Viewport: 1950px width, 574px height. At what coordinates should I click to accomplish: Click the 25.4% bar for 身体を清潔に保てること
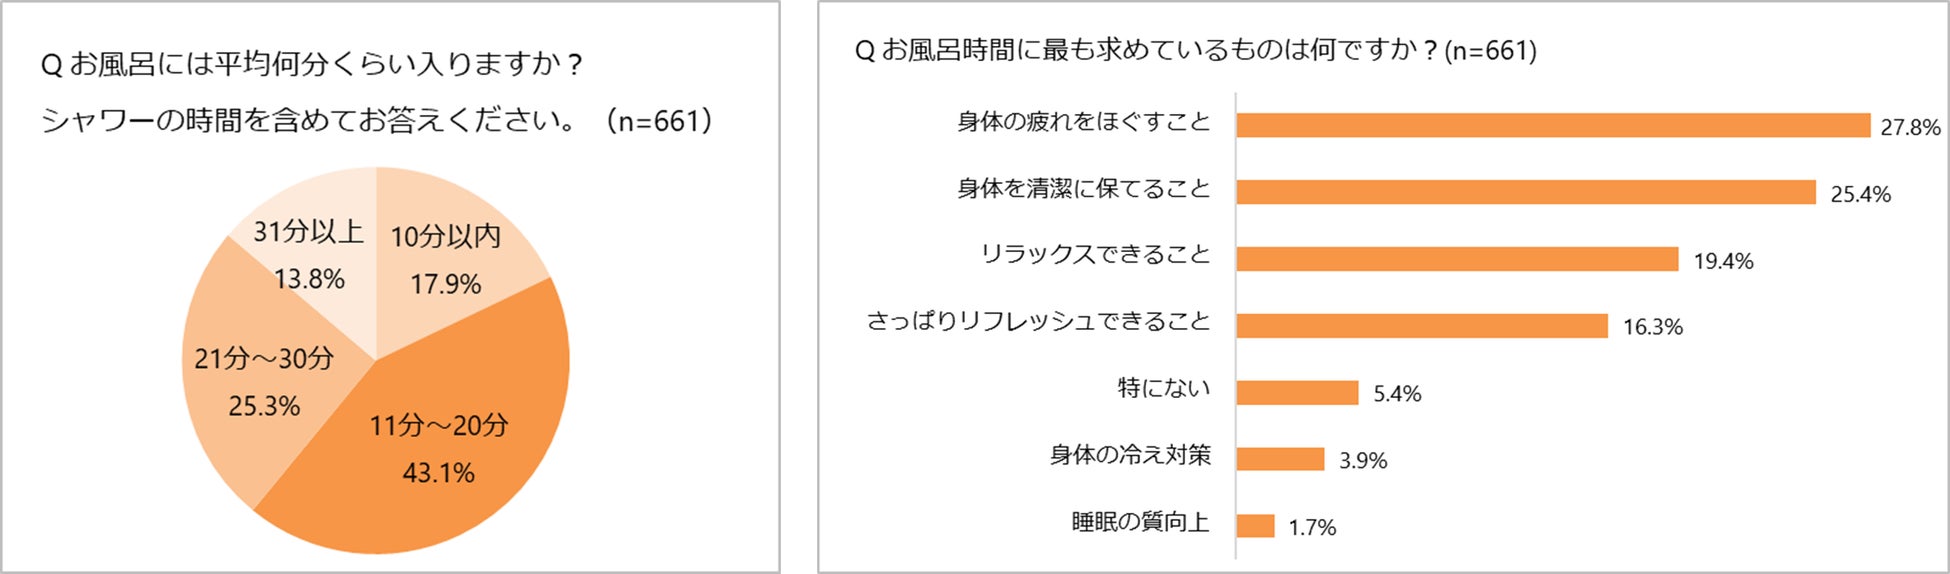pos(1525,192)
